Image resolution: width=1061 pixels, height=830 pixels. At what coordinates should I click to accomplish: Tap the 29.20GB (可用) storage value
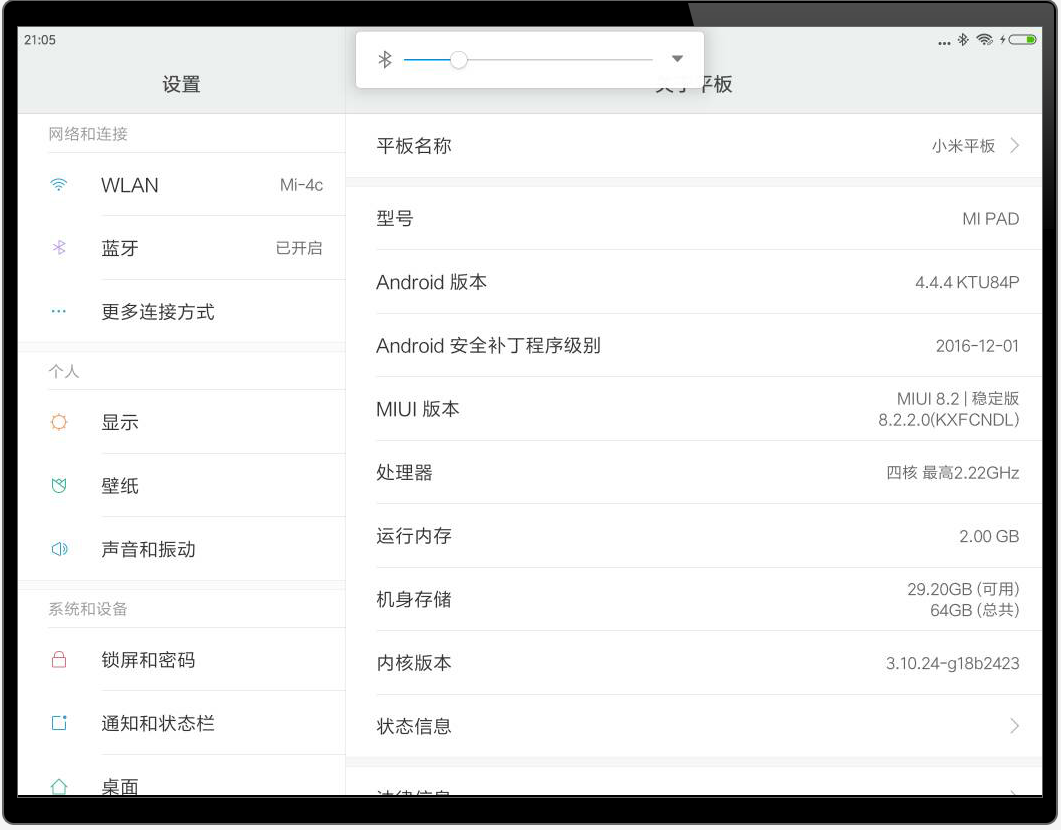[964, 589]
